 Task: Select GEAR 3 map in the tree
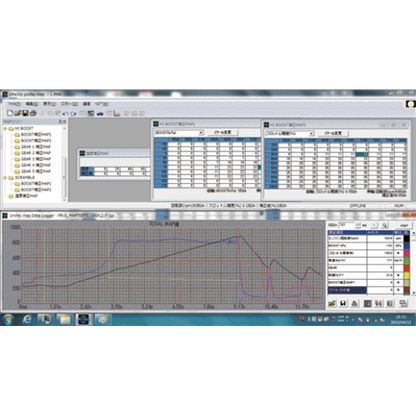point(36,159)
